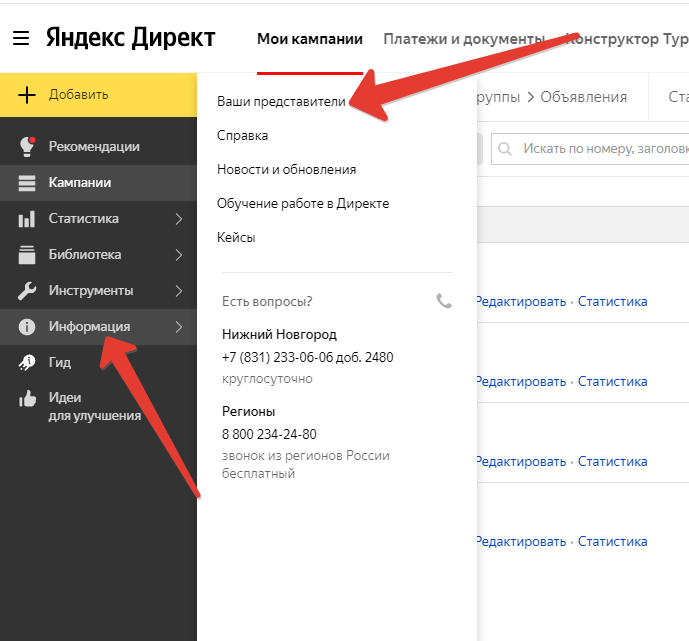Click the Нижний Новгород phone number
The image size is (689, 641).
click(308, 358)
